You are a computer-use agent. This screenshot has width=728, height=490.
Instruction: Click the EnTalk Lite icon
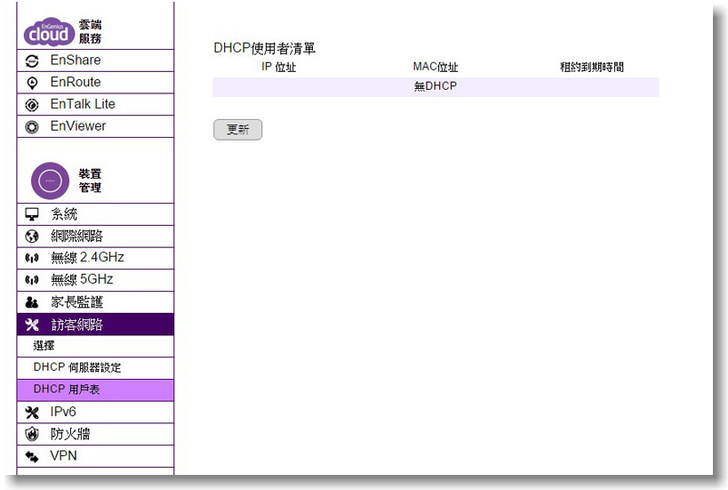coord(31,105)
